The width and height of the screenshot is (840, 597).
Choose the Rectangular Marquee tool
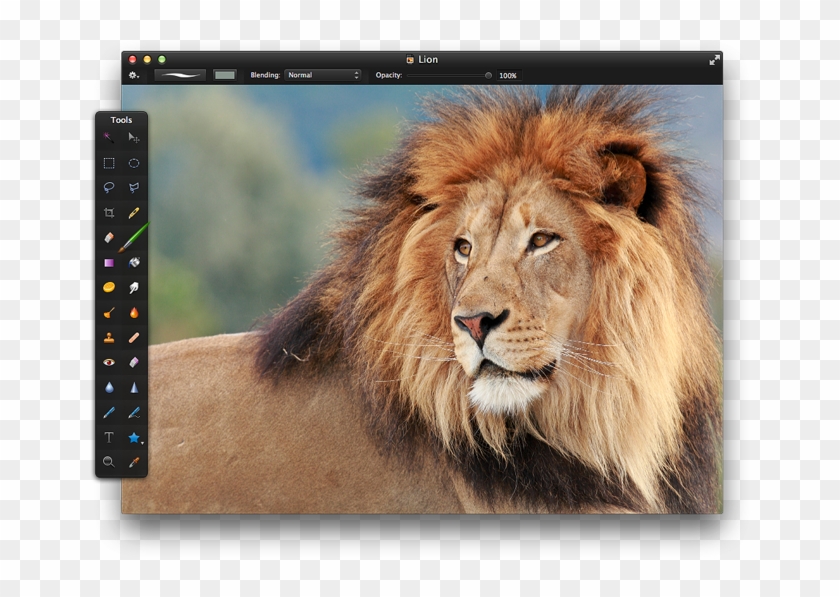point(109,163)
